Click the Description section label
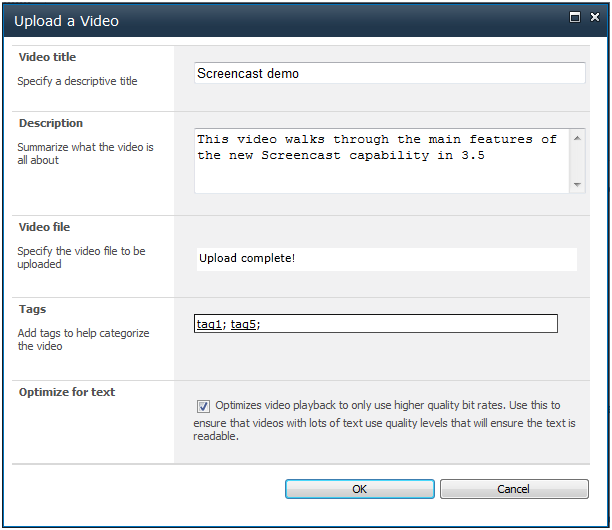This screenshot has height=530, width=612. click(x=51, y=123)
